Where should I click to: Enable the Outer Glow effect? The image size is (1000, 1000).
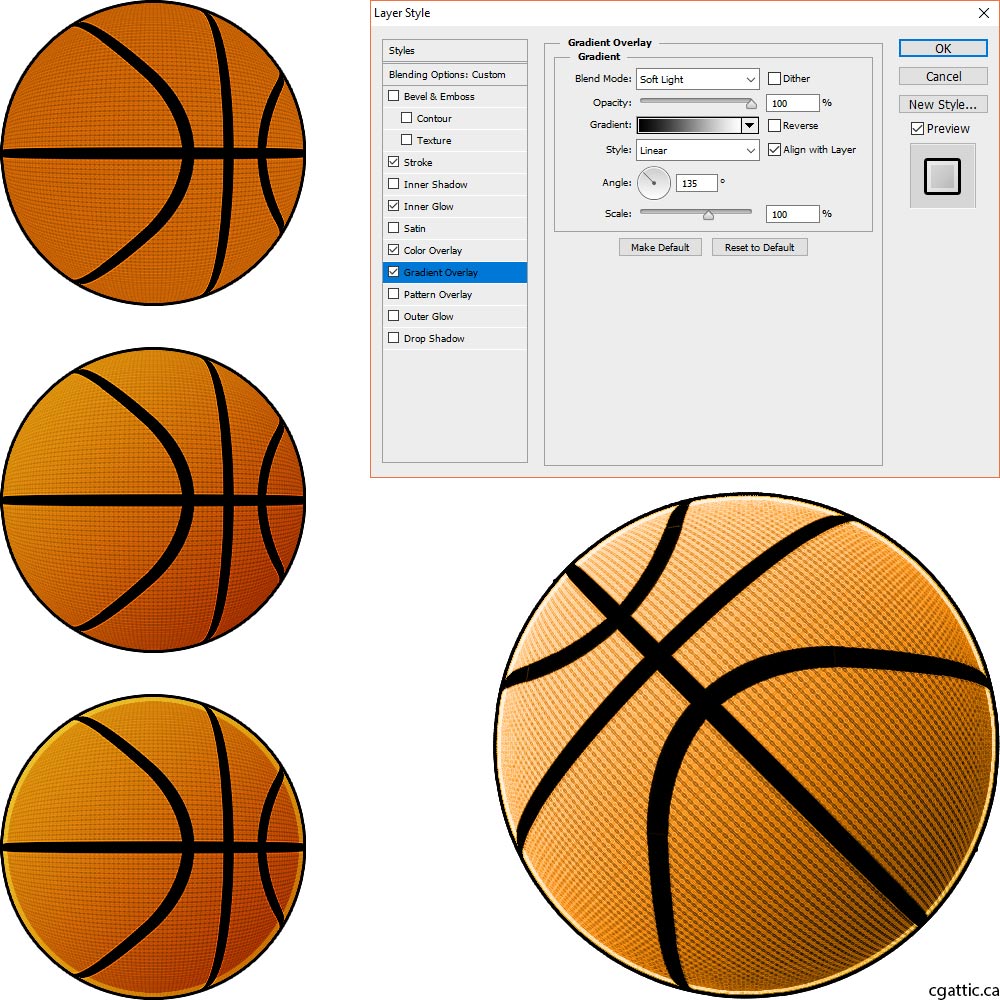394,316
